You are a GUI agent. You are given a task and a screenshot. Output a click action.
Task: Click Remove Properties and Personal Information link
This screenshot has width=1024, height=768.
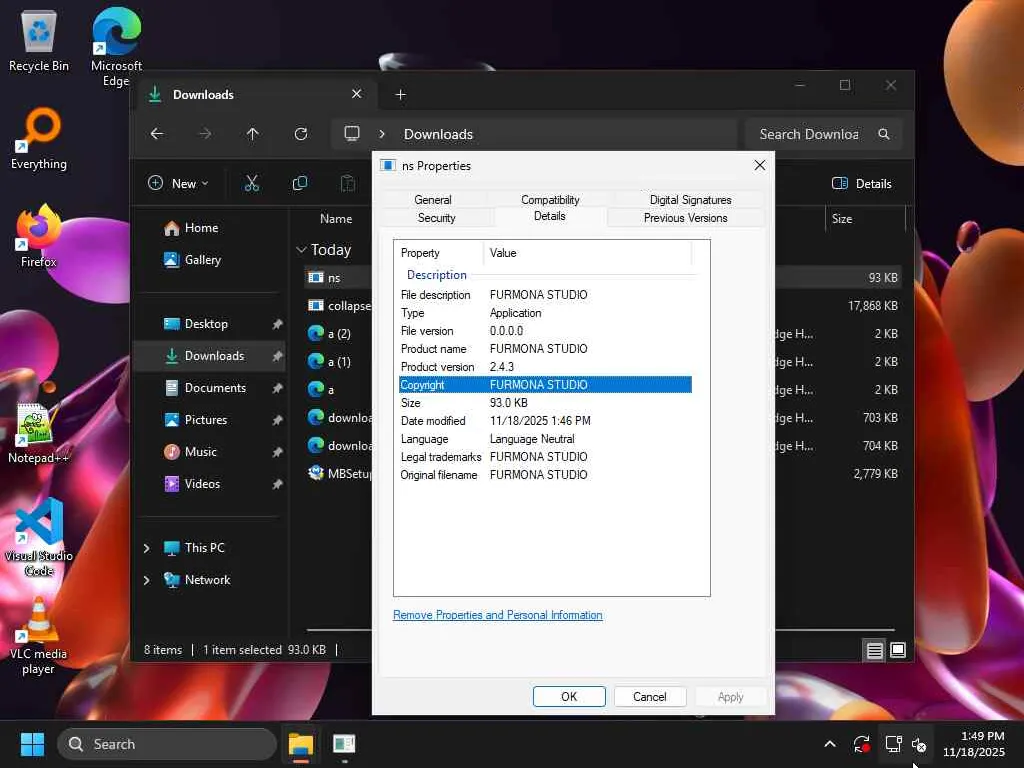(498, 615)
